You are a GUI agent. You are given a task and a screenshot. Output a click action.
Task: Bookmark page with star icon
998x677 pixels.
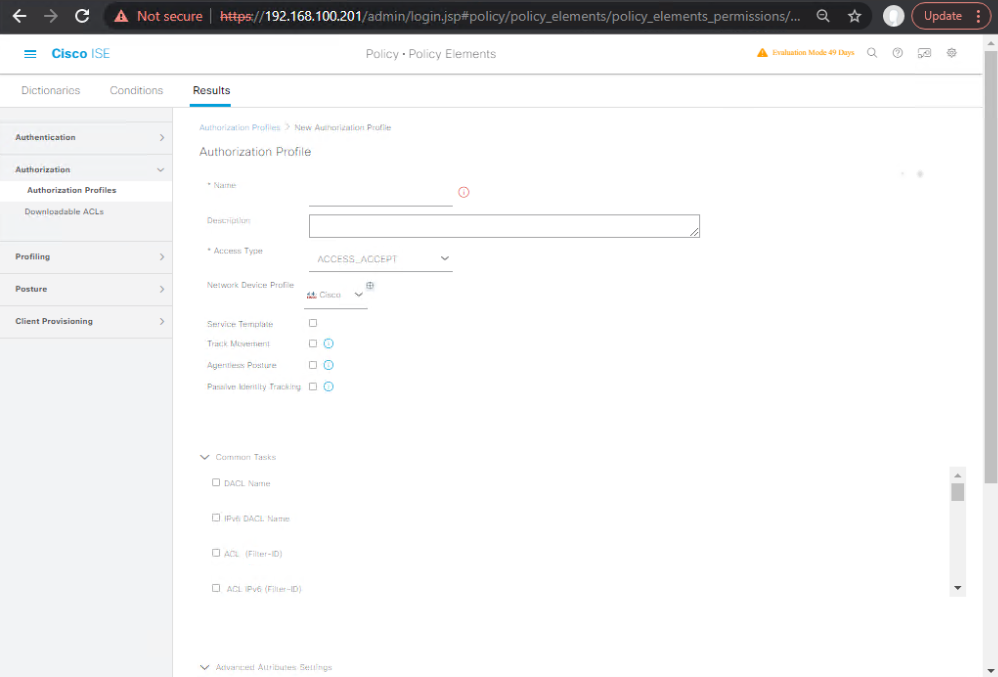854,16
